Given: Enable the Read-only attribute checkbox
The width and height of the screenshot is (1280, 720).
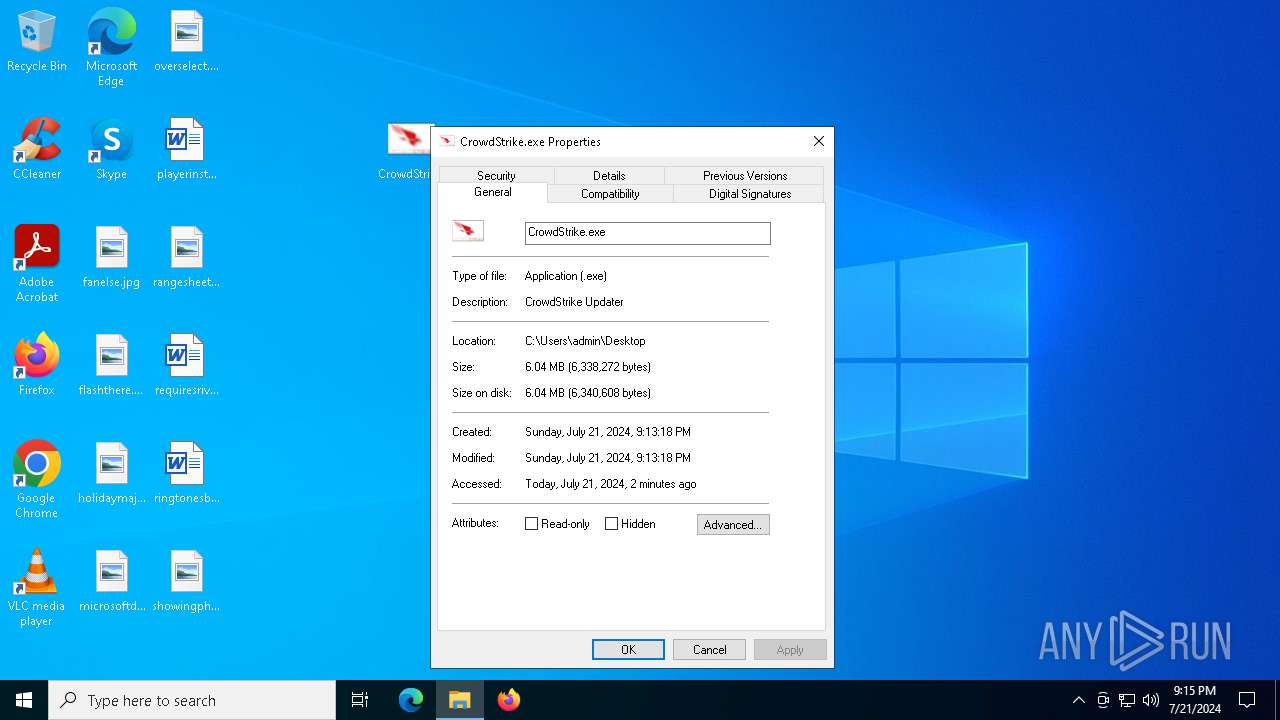Looking at the screenshot, I should pyautogui.click(x=532, y=524).
